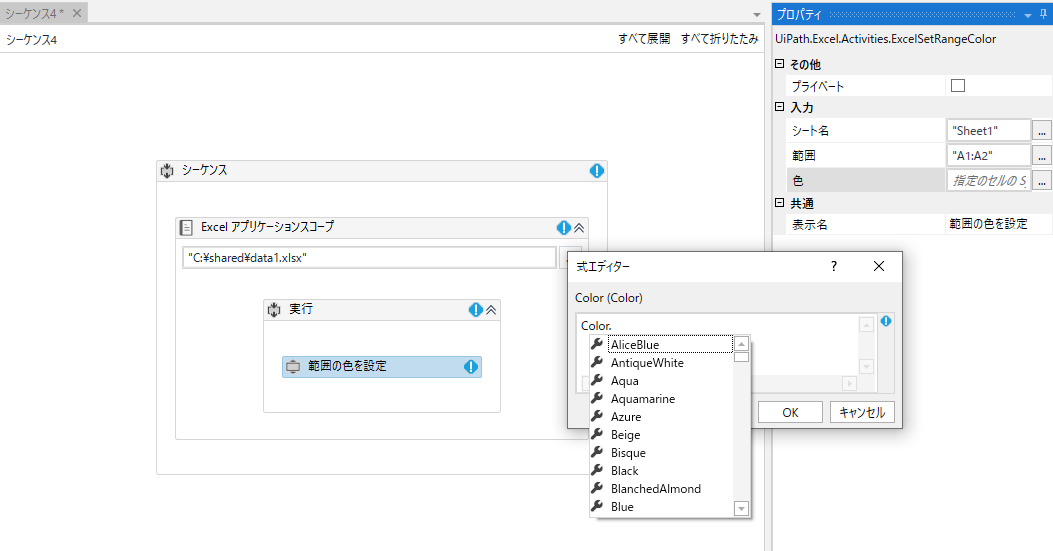Click the wrench icon next to AliceBlue

pos(597,344)
